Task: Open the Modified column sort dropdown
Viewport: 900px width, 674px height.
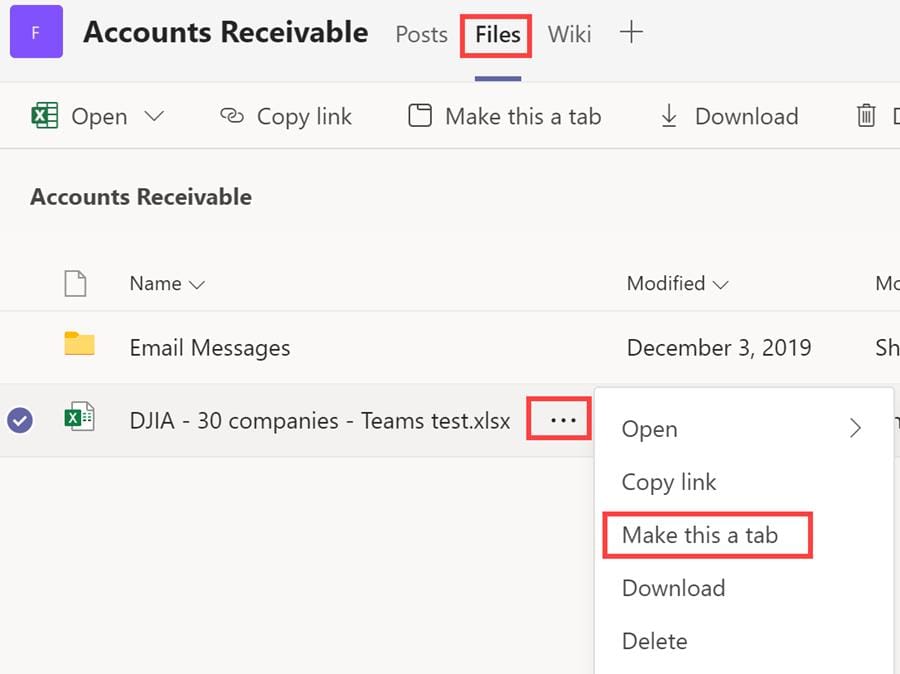Action: (x=720, y=284)
